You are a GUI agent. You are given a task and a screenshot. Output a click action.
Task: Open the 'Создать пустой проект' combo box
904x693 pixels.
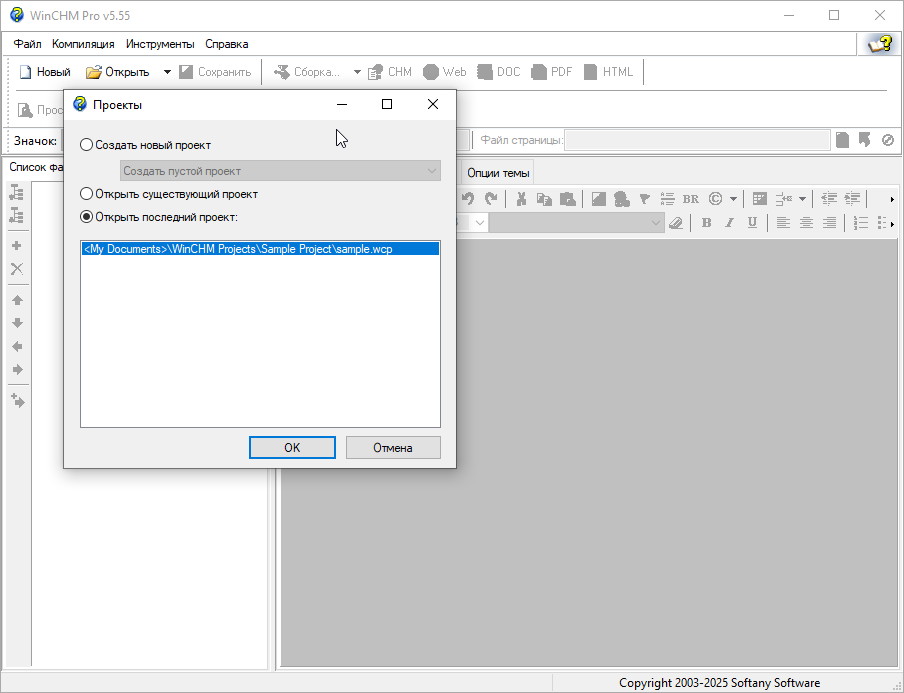[280, 171]
